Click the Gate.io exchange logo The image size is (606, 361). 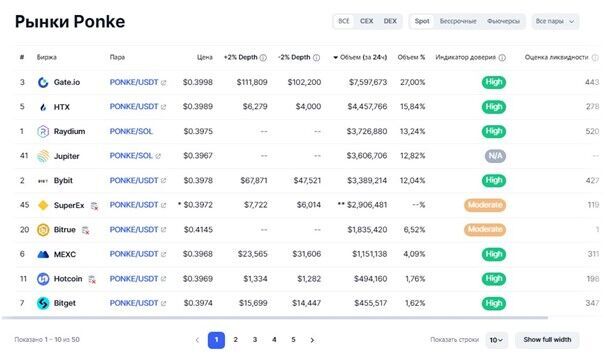43,82
